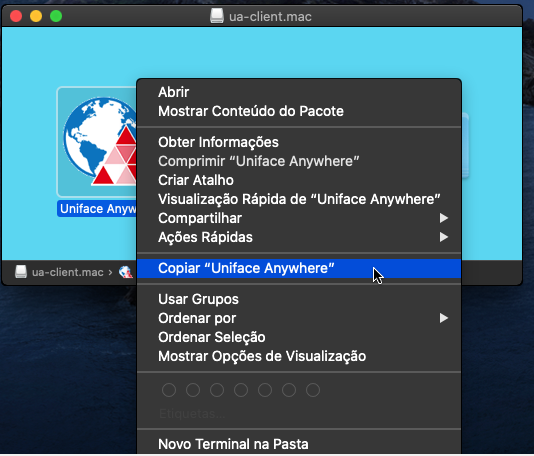Choose Ordenar Seleção

click(x=299, y=337)
